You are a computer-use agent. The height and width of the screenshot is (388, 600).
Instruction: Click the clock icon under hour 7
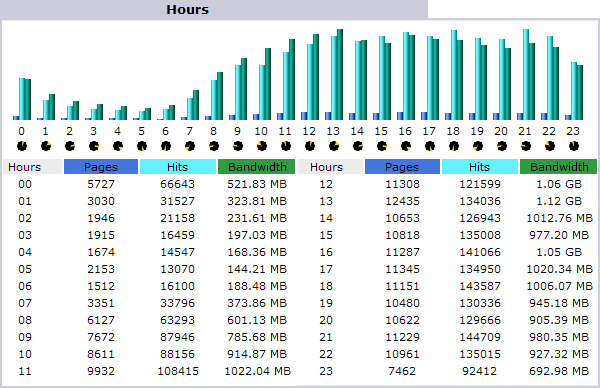pos(190,146)
